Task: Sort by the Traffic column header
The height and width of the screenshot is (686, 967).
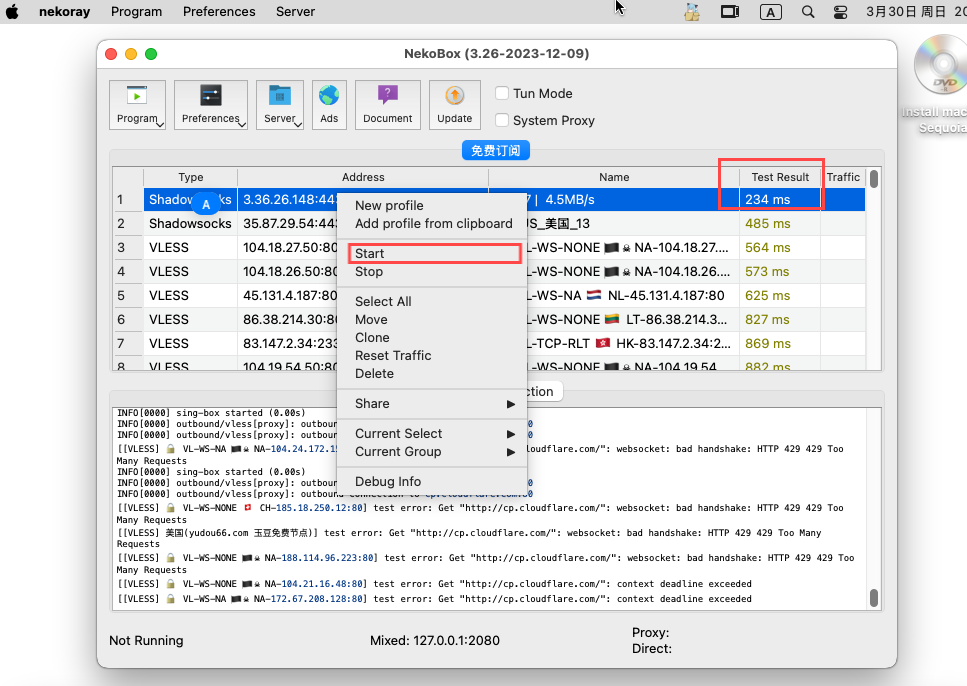Action: click(843, 177)
